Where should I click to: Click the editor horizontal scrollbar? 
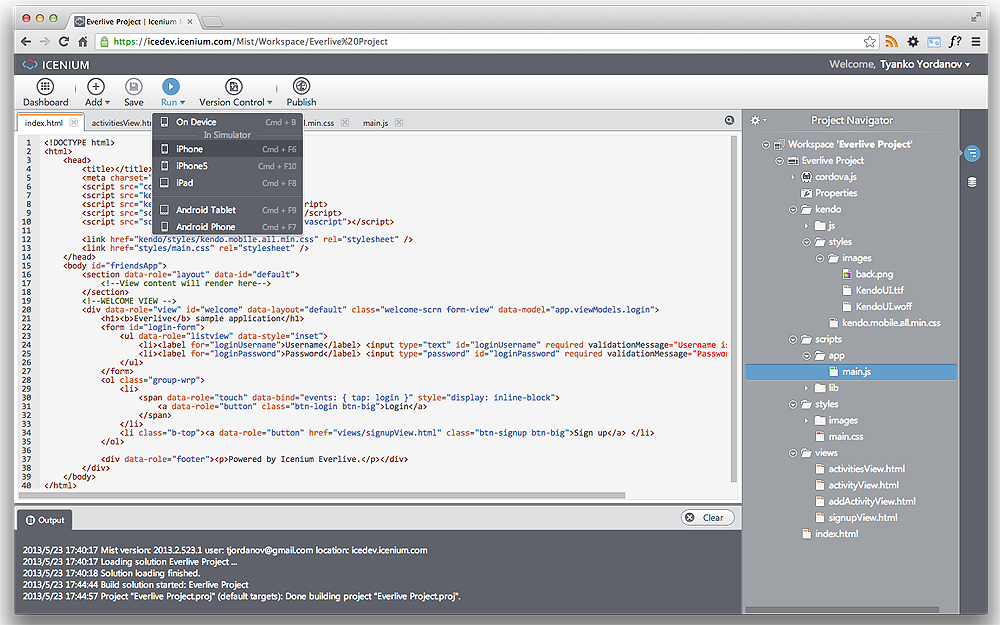pyautogui.click(x=322, y=496)
